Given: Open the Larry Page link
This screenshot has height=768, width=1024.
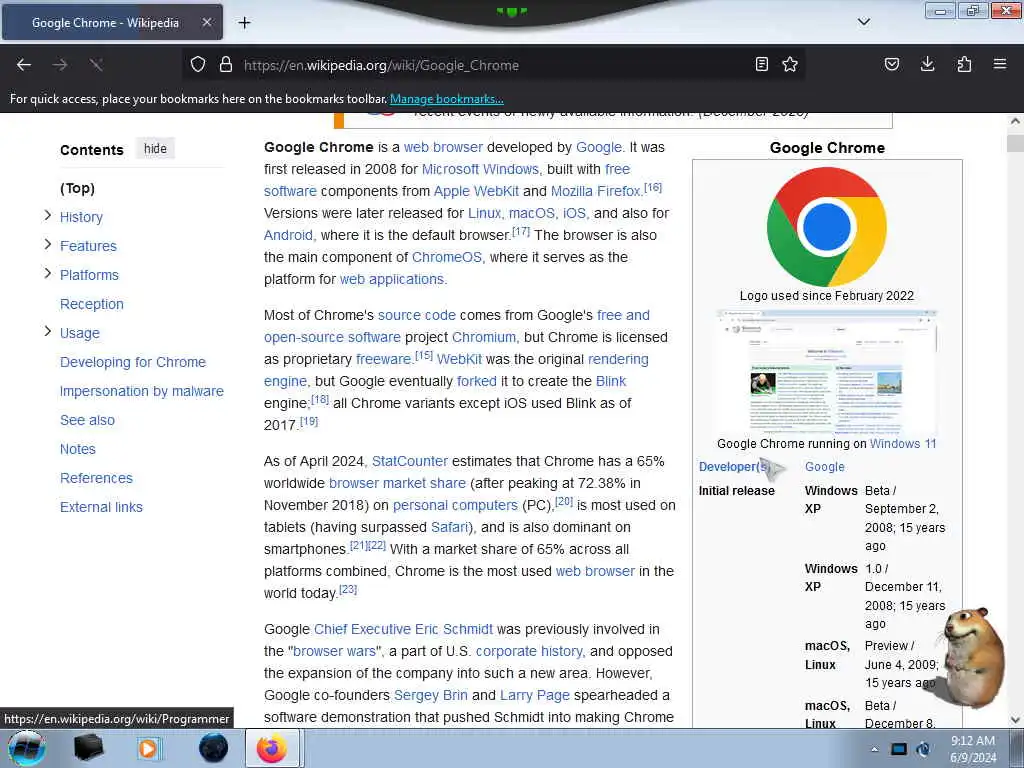Looking at the screenshot, I should click(535, 696).
